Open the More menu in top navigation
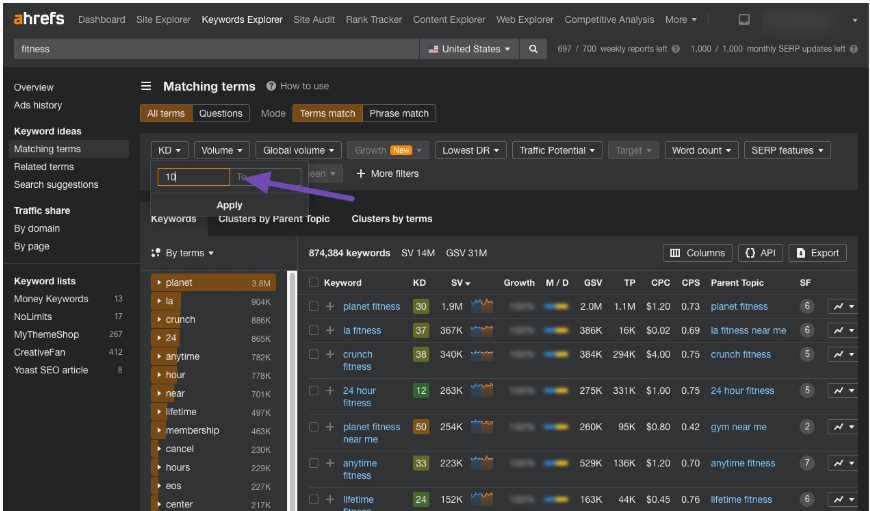870x511 pixels. pyautogui.click(x=681, y=19)
